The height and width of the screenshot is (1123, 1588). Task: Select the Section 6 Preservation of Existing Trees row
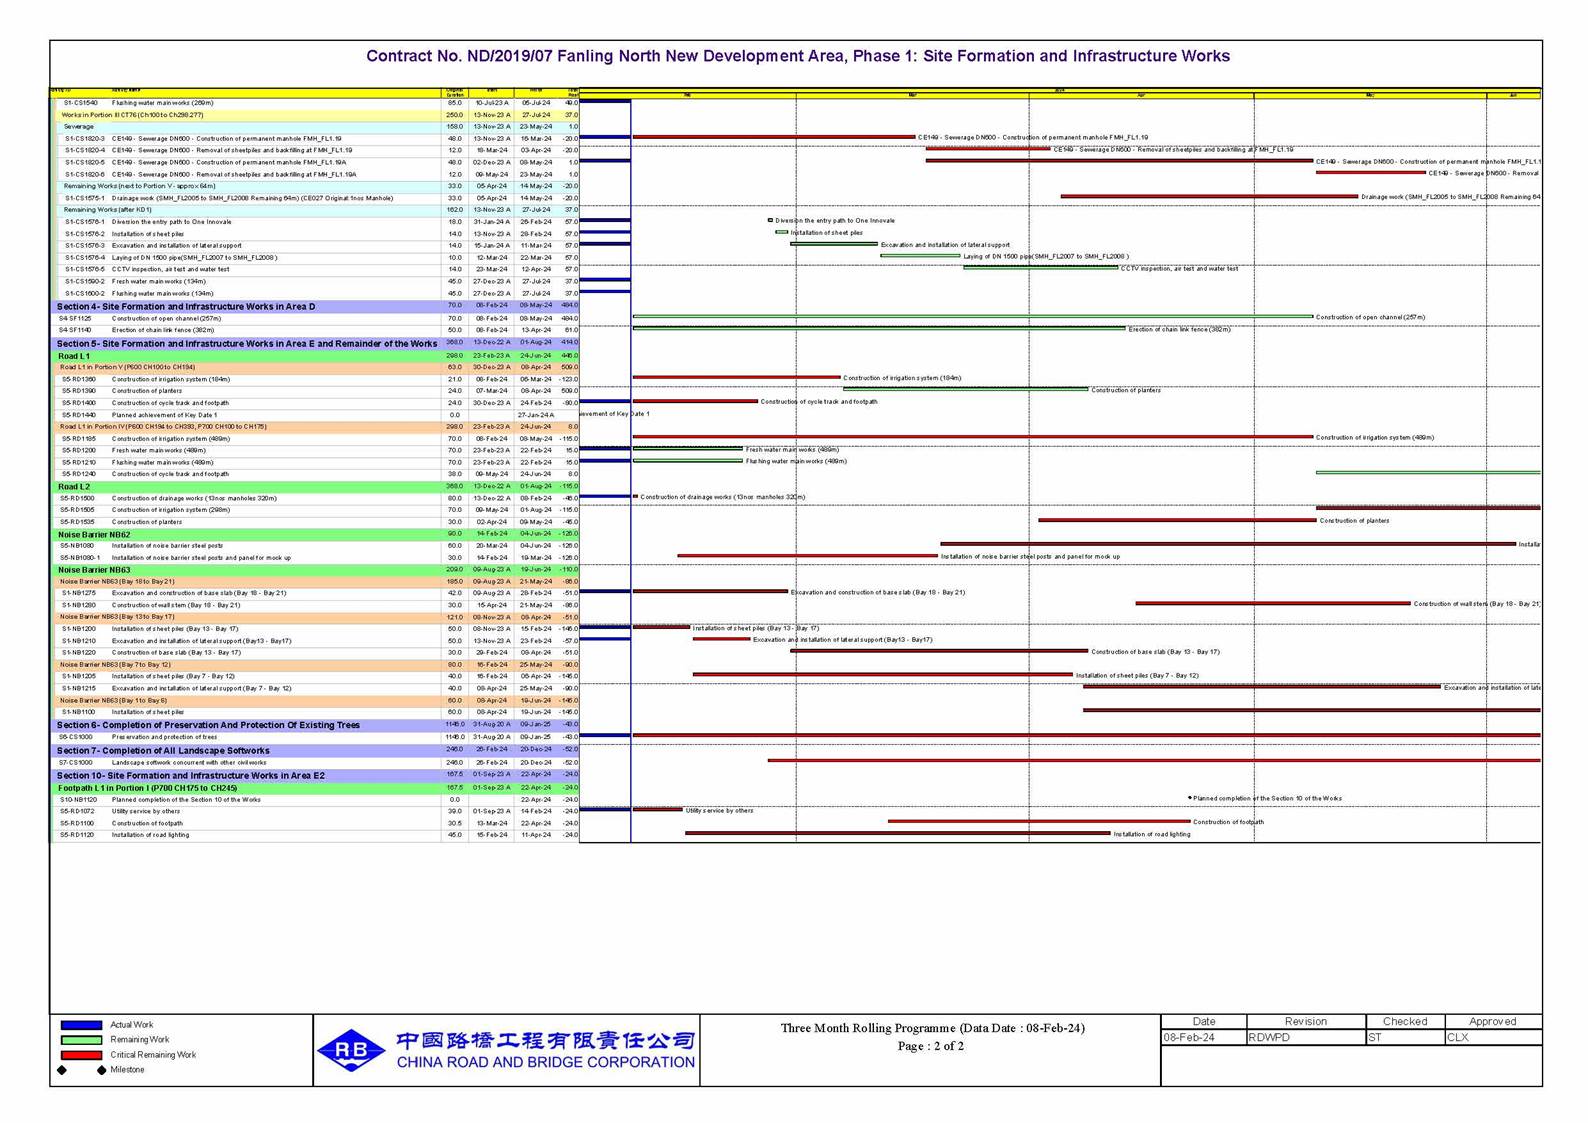pos(208,725)
